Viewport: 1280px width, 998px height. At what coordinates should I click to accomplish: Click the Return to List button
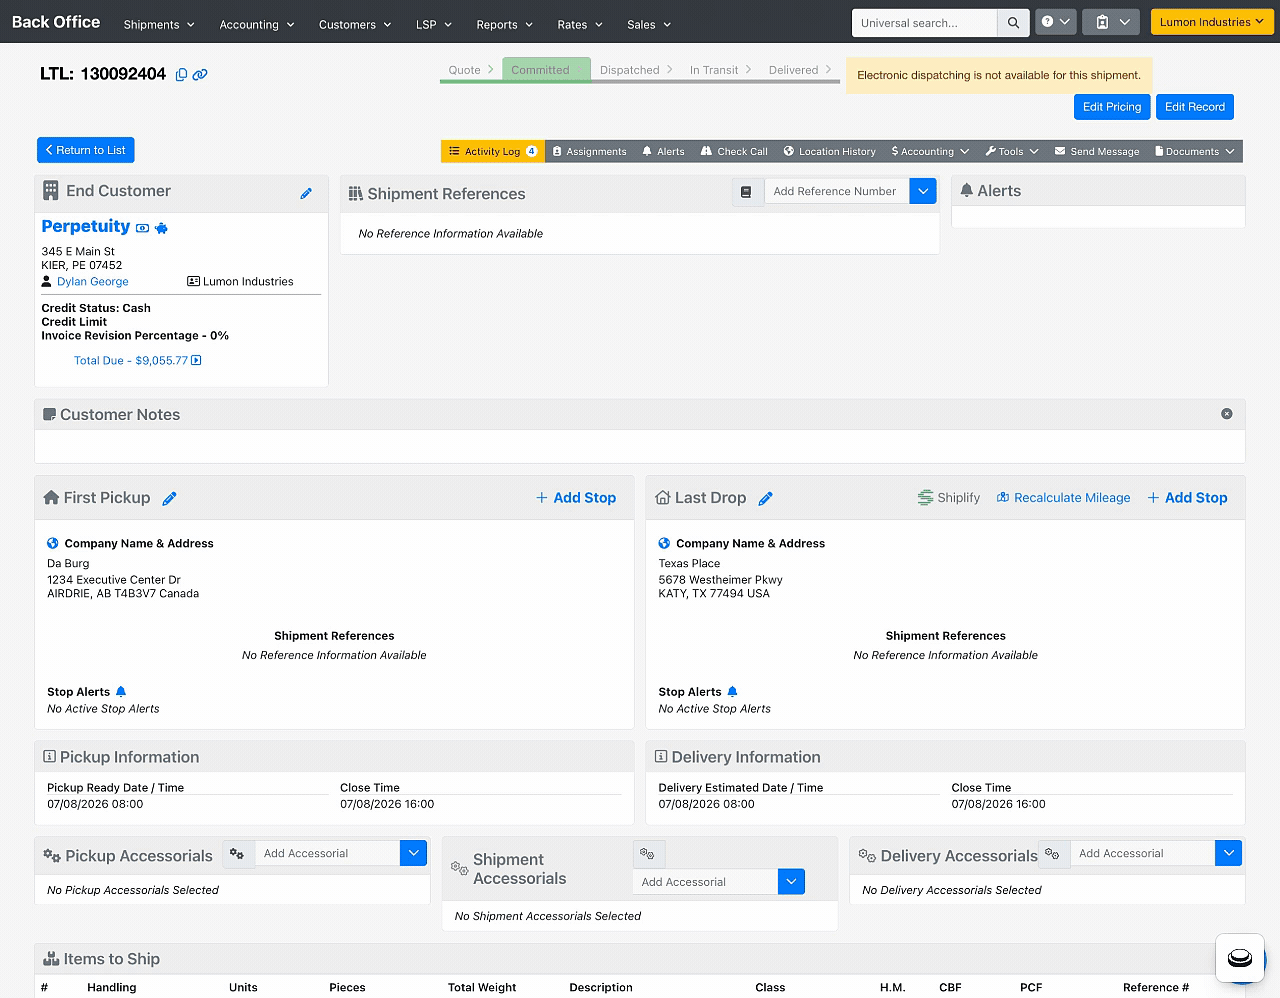86,150
